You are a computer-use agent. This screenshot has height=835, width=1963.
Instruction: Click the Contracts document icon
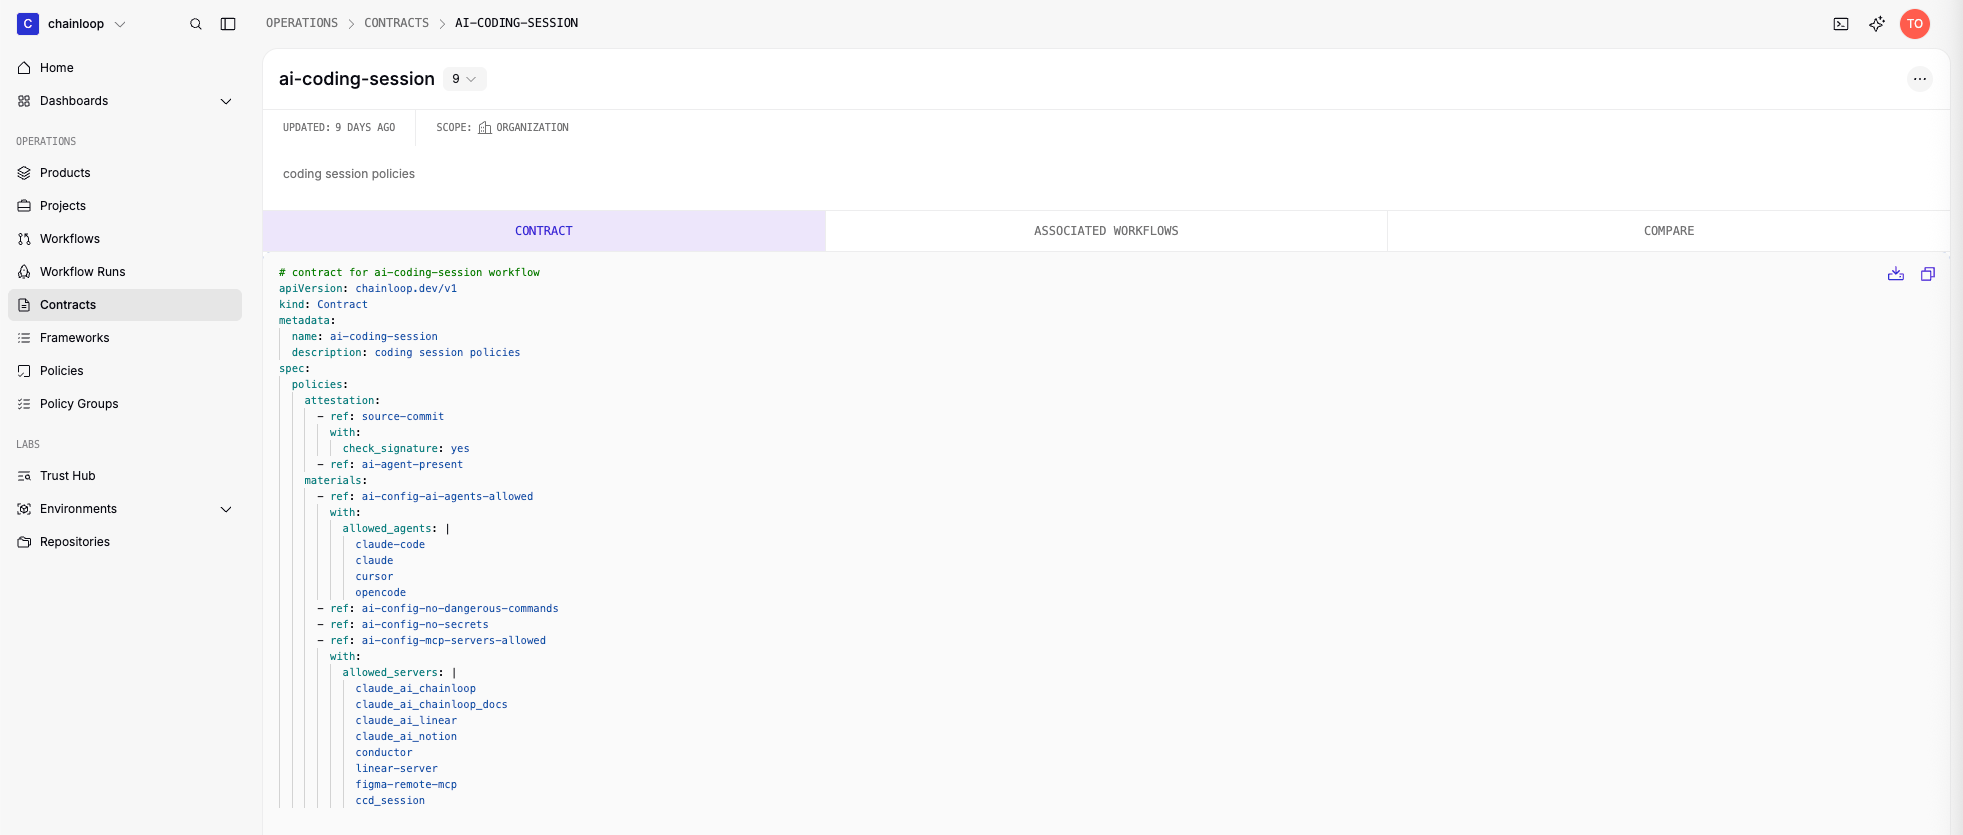(x=24, y=305)
